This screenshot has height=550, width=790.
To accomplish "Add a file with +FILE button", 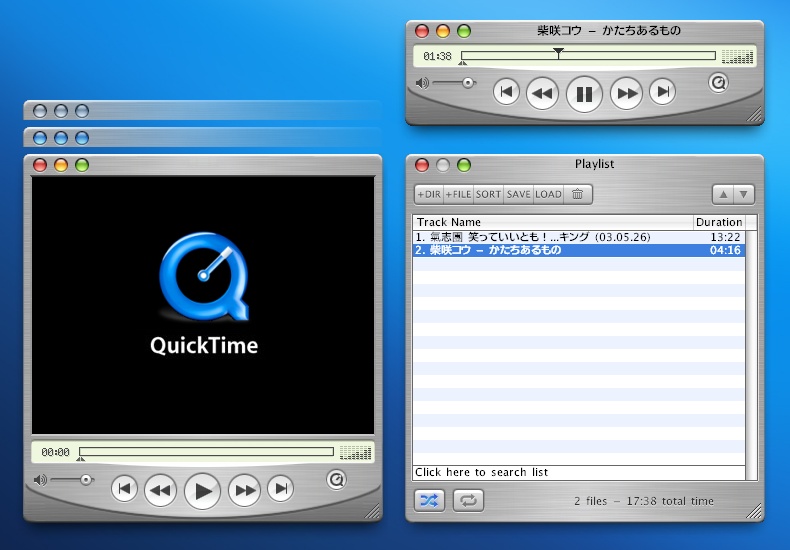I will click(x=458, y=194).
